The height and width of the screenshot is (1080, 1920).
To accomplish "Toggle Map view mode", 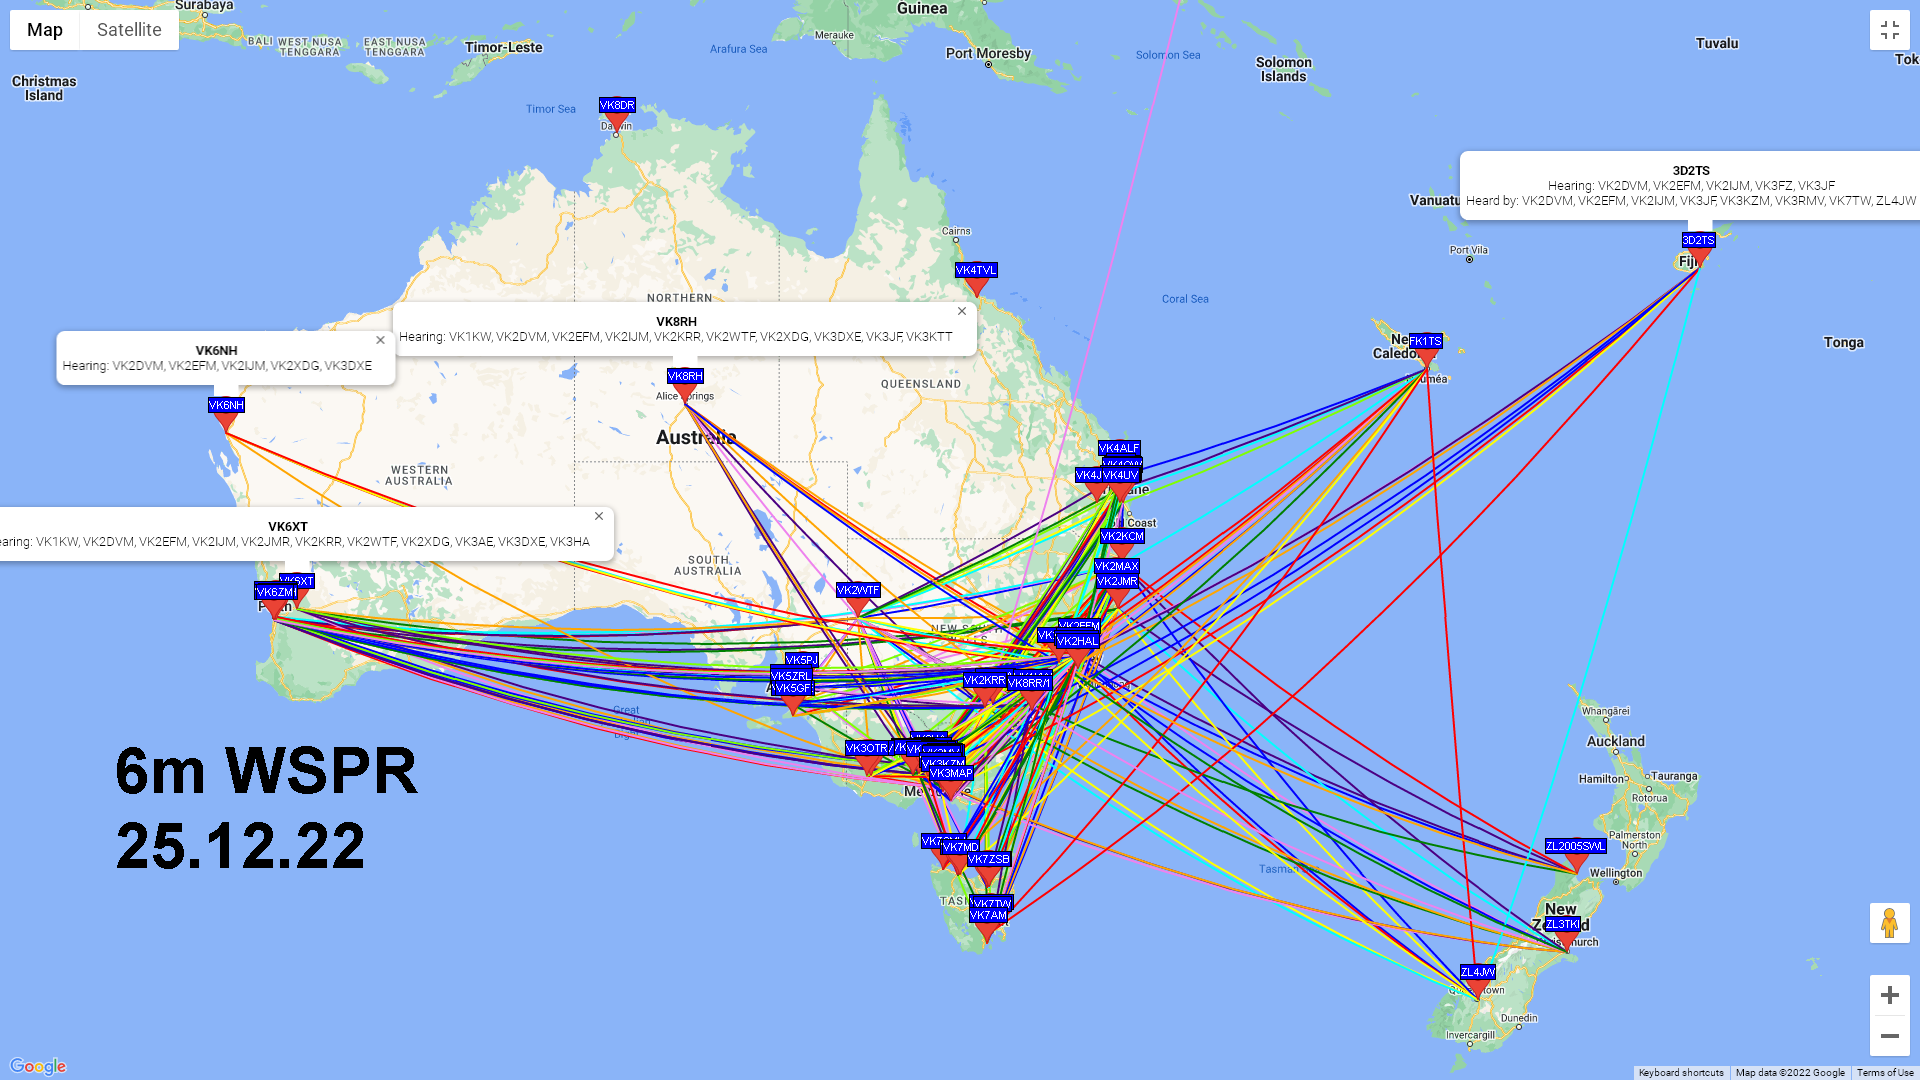I will (44, 29).
